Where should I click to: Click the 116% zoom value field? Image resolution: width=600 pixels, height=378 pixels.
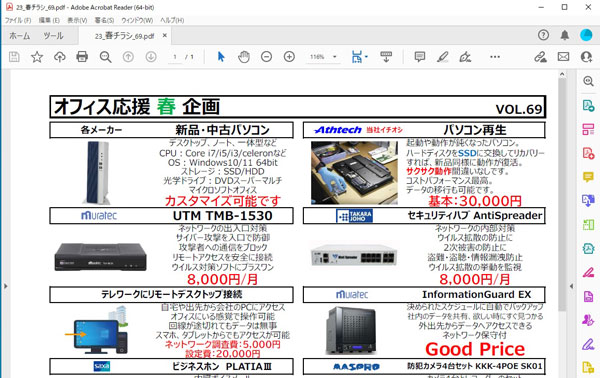317,57
